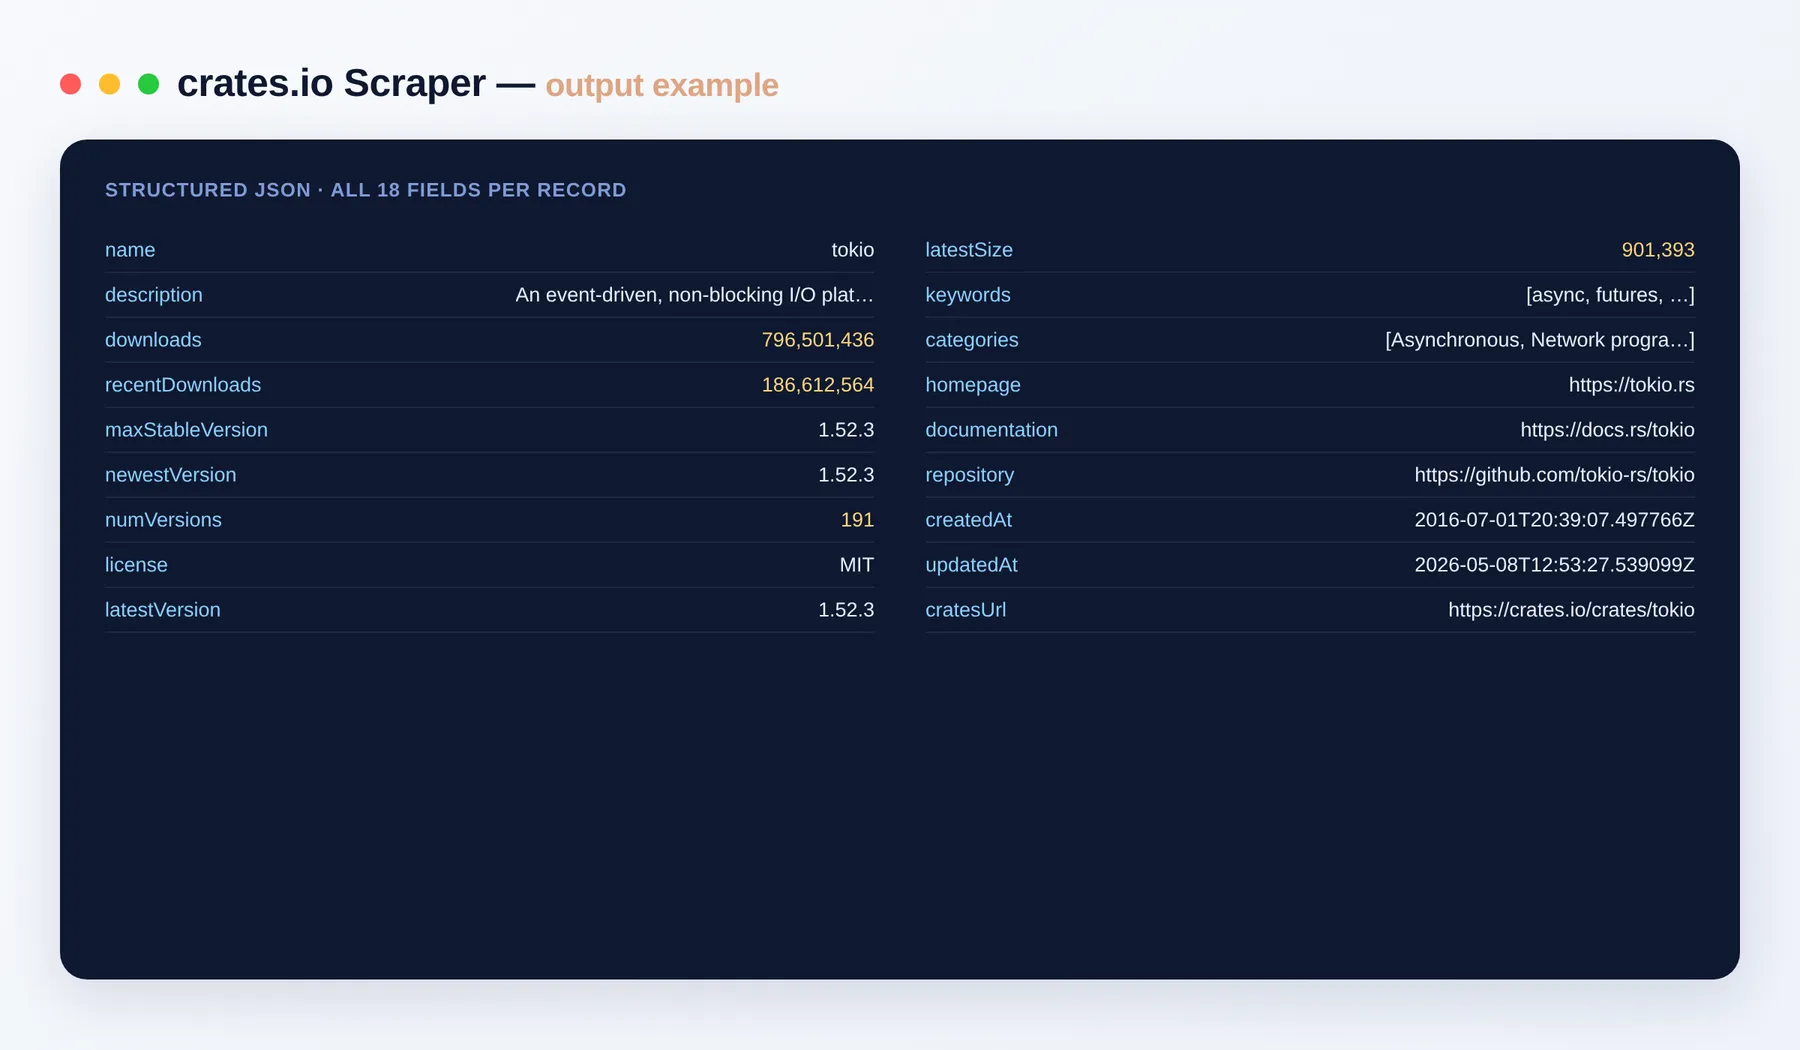
Task: Select the 'name' field label
Action: tap(130, 250)
